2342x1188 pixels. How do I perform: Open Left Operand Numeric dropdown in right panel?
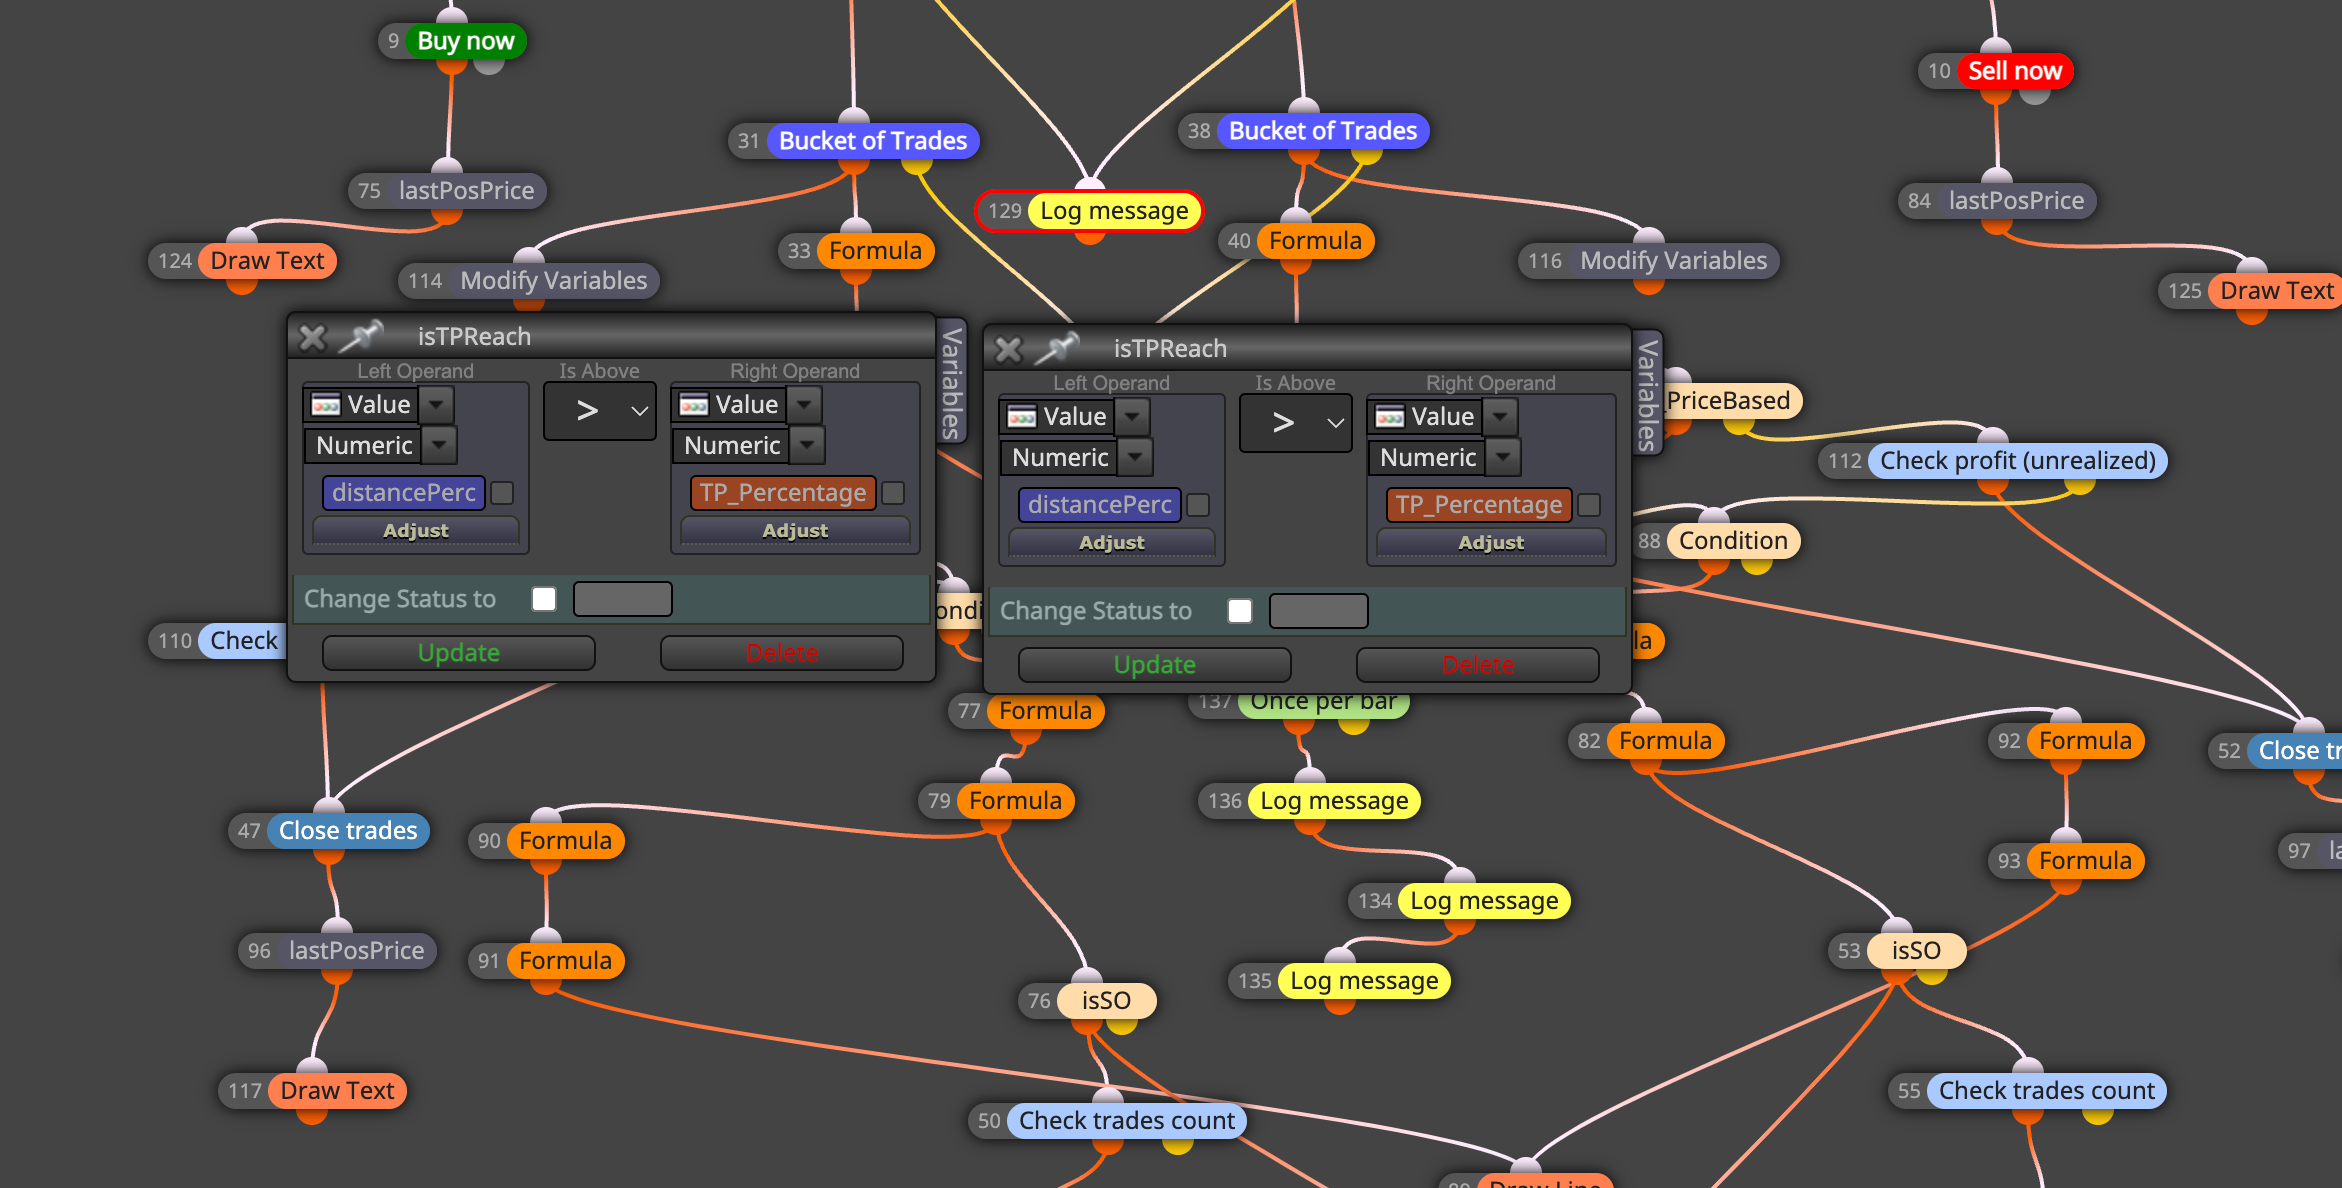(x=1135, y=458)
